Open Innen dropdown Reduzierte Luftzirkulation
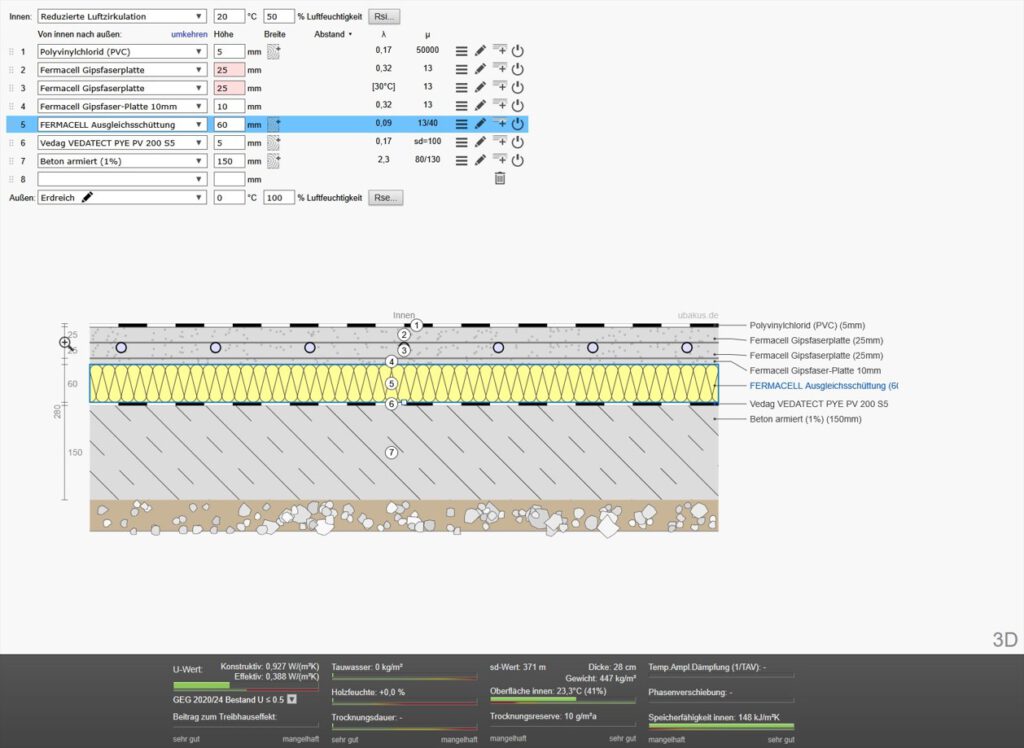The image size is (1024, 748). click(122, 16)
